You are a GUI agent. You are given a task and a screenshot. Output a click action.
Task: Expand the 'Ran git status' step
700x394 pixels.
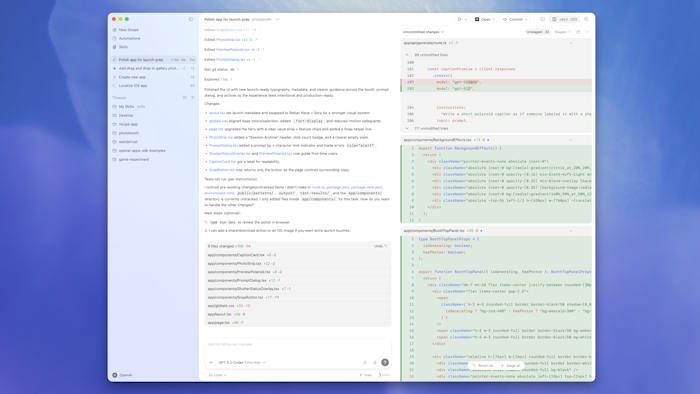[221, 70]
